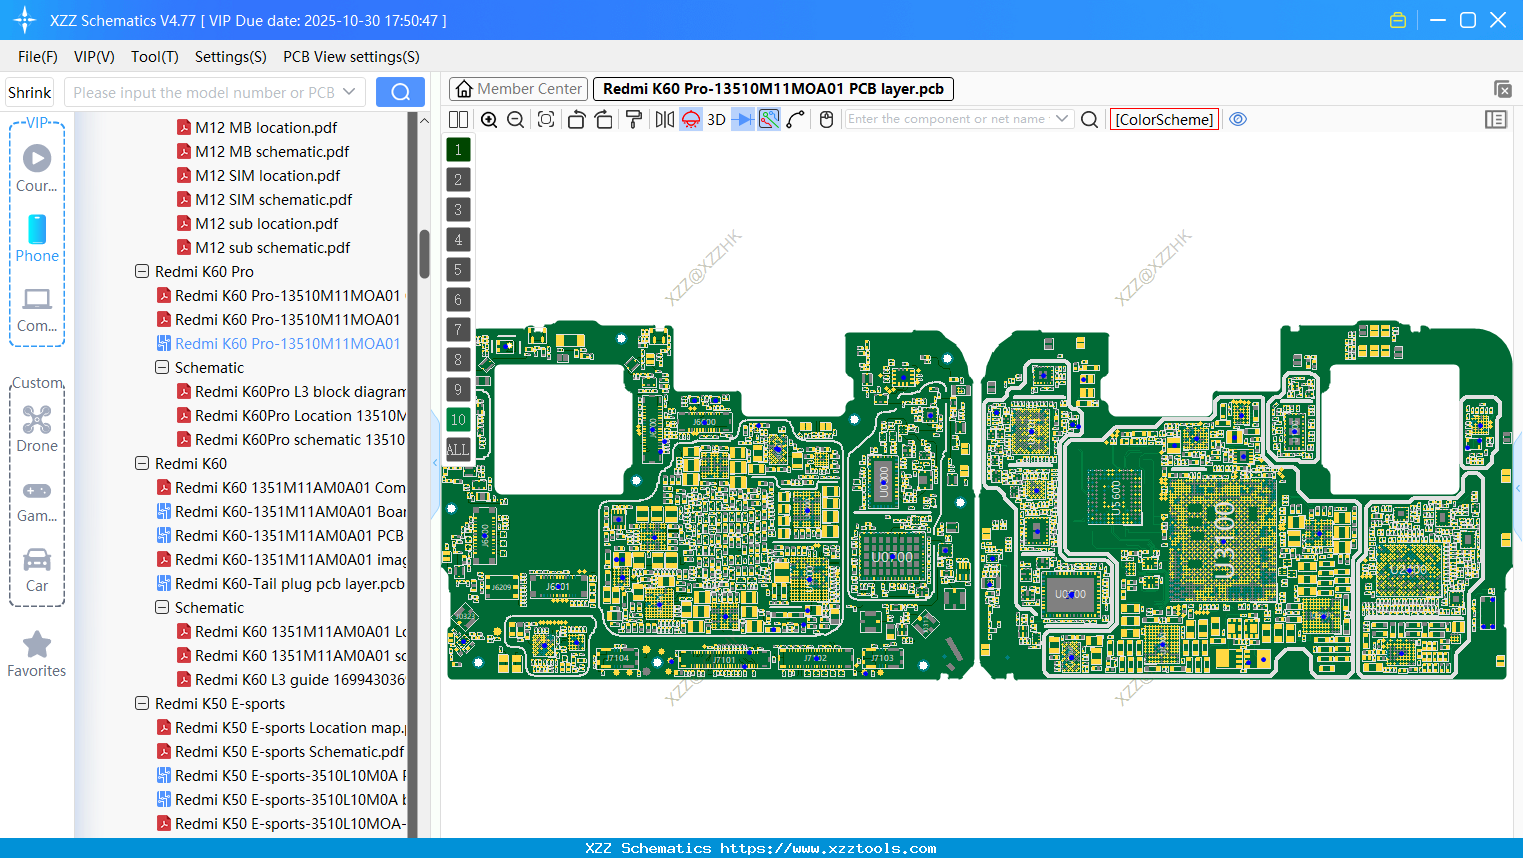The width and height of the screenshot is (1523, 858).
Task: Toggle the diode symbol display button
Action: [x=742, y=120]
